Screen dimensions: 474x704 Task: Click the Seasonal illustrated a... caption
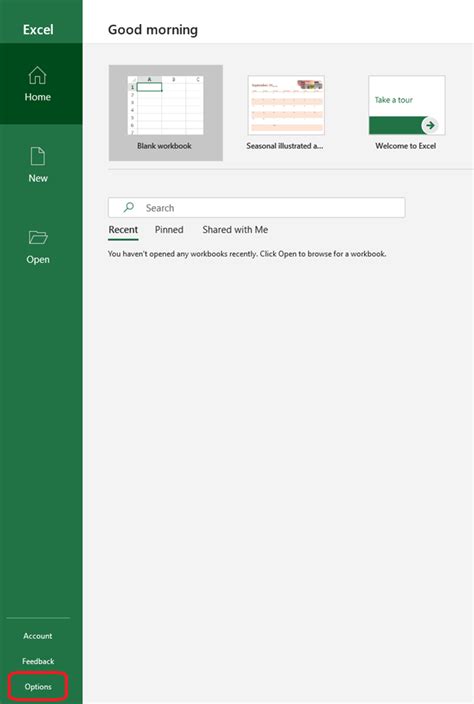285,146
